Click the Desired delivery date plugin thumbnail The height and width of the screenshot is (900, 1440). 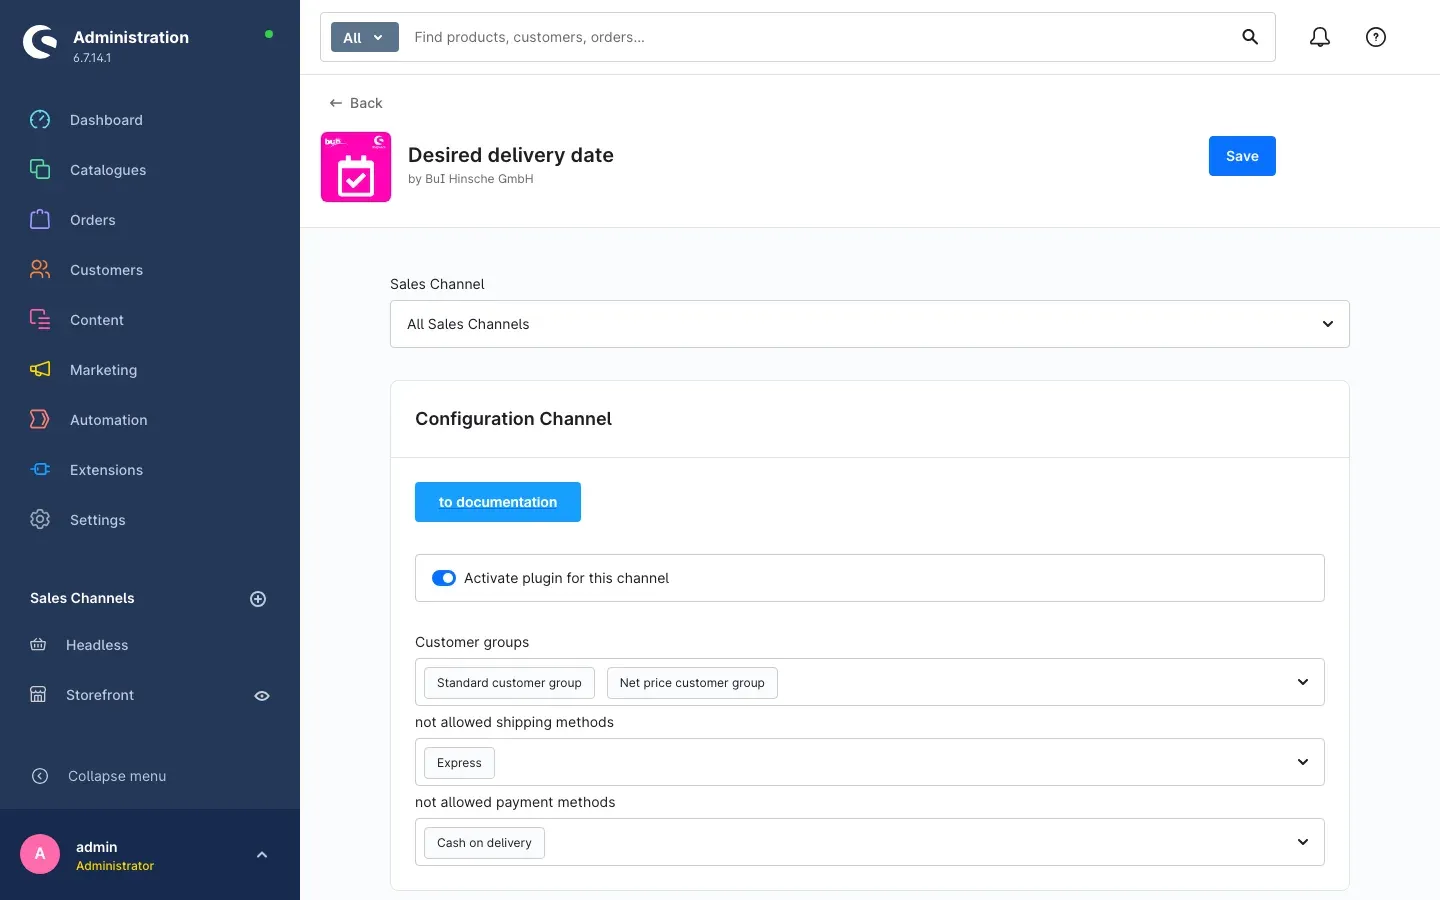[x=356, y=167]
